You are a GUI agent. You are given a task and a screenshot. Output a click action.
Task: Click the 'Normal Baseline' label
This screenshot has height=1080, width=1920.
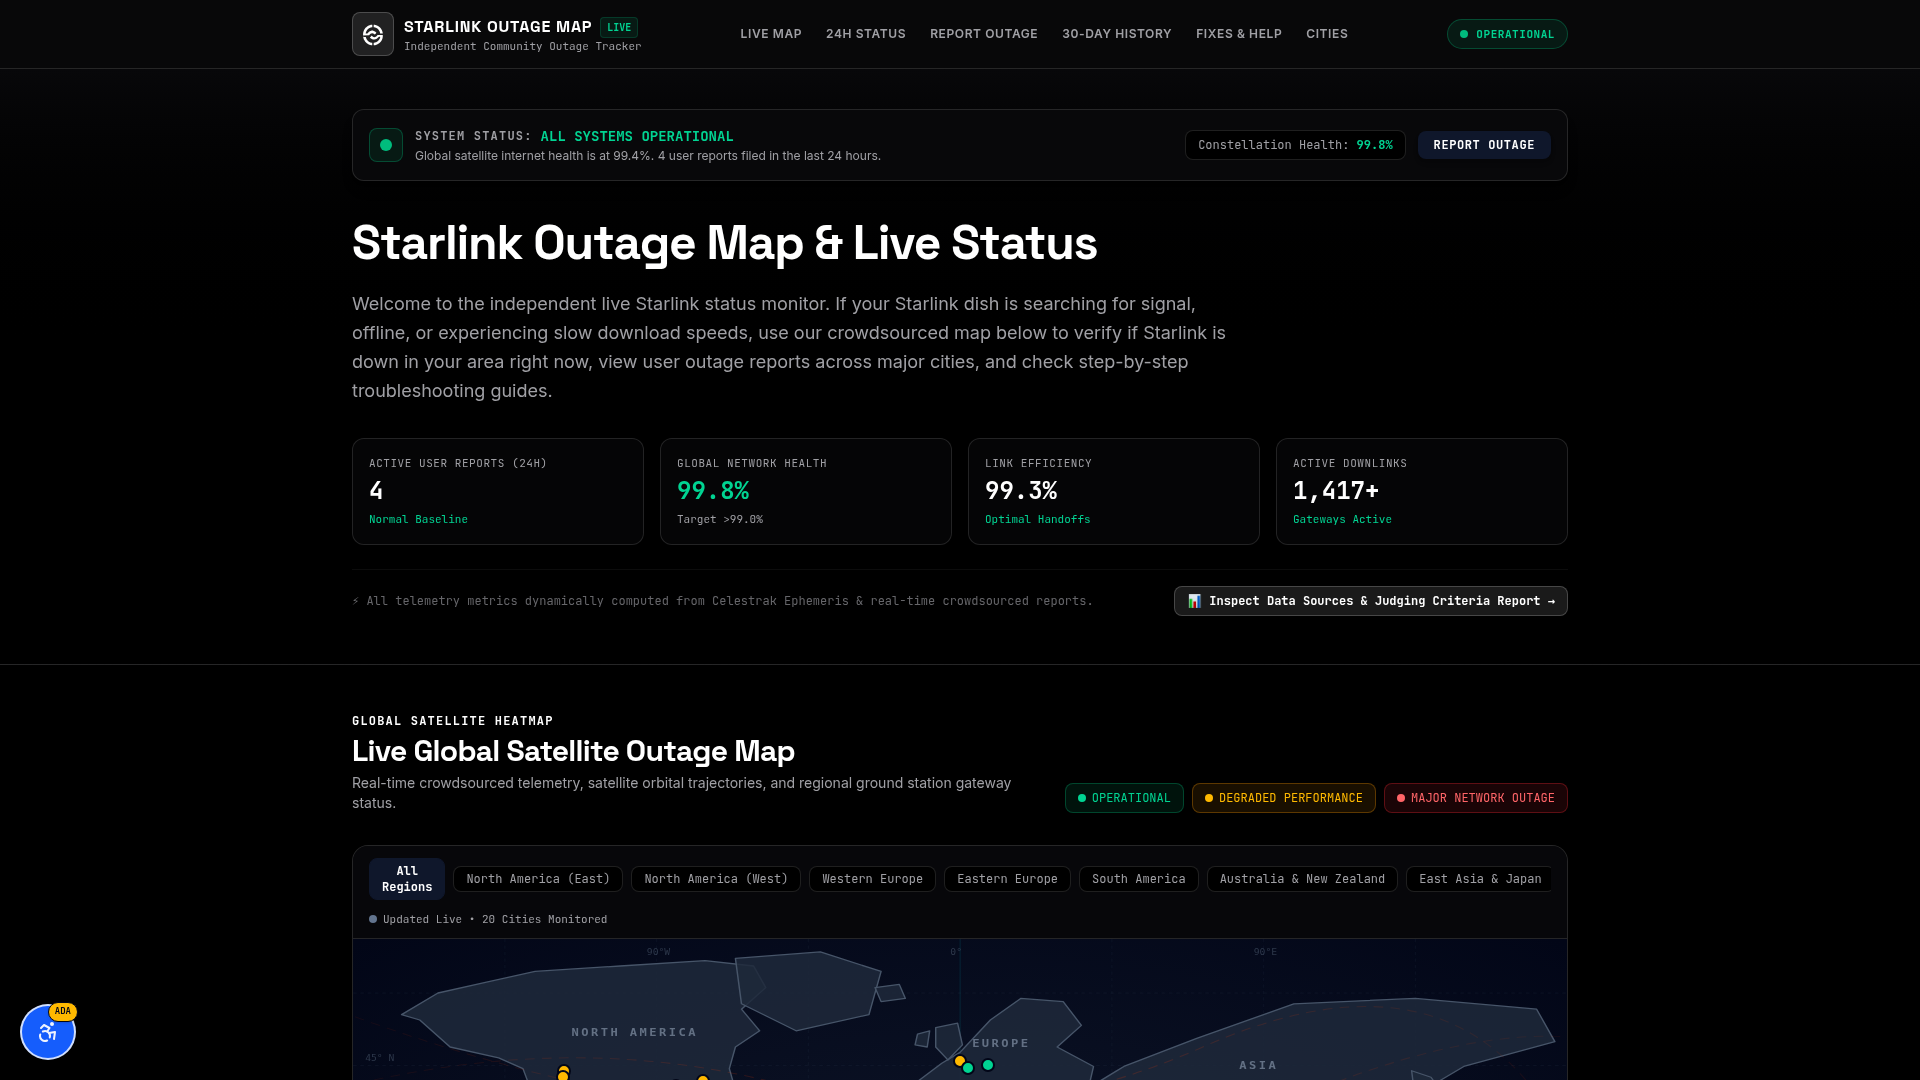pos(418,519)
